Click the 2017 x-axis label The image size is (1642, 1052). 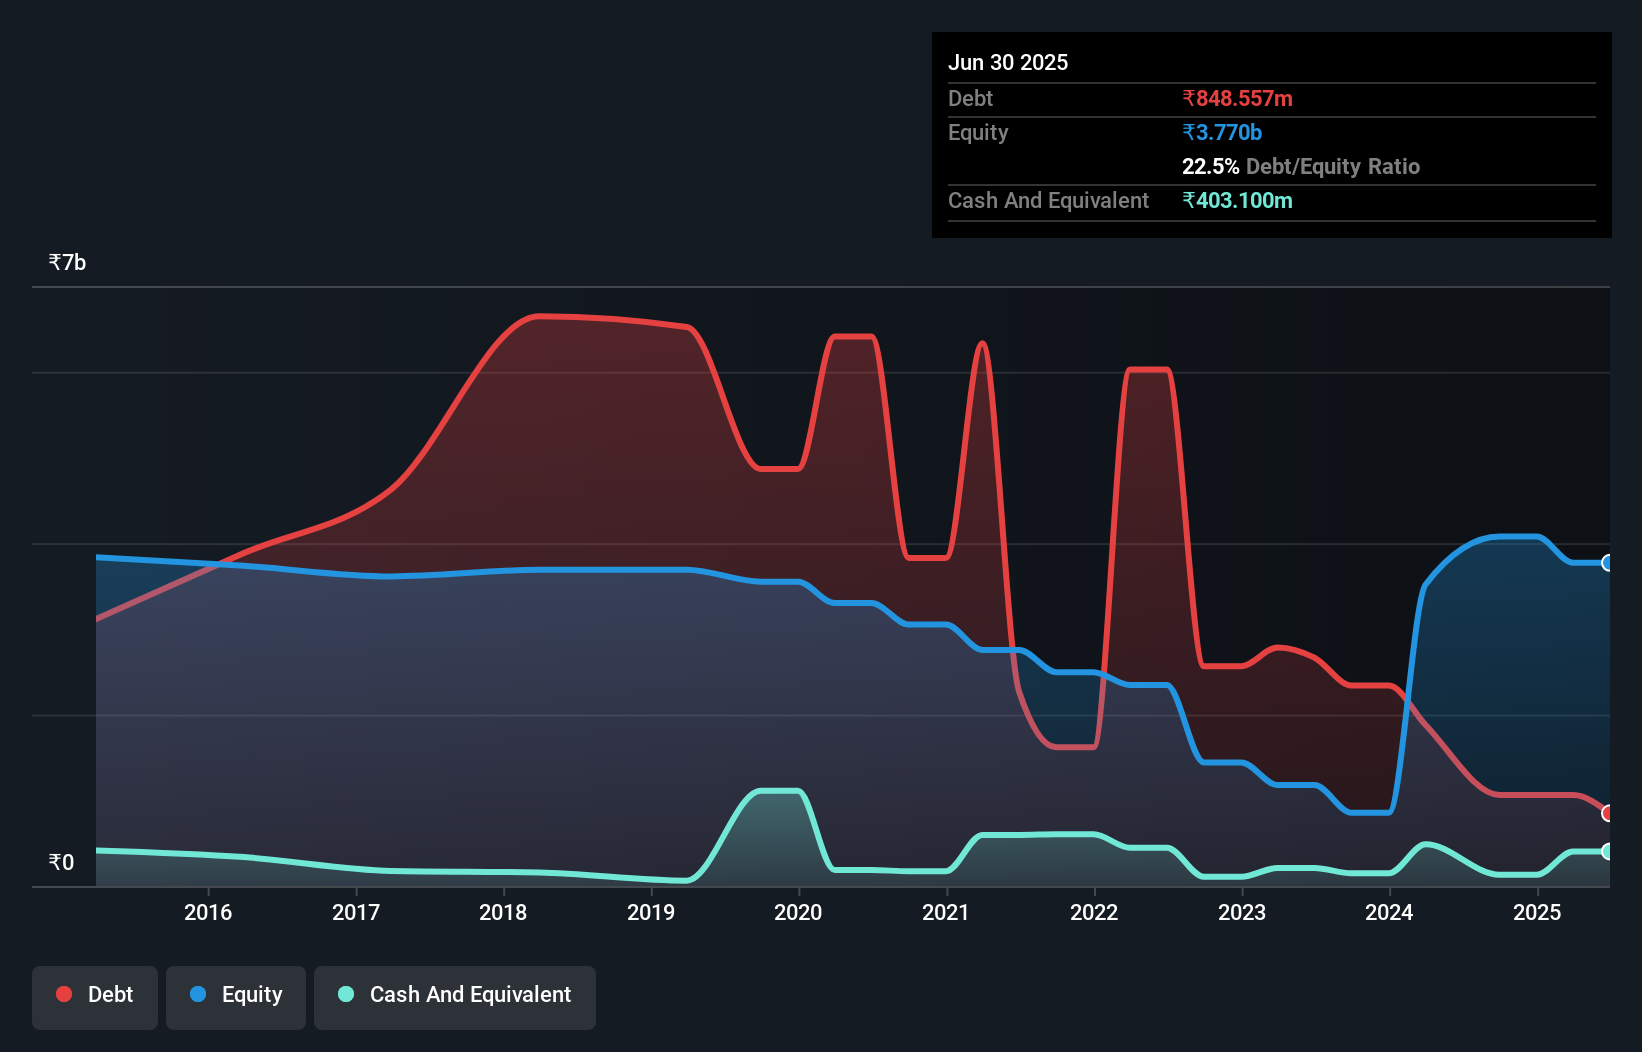tap(356, 912)
